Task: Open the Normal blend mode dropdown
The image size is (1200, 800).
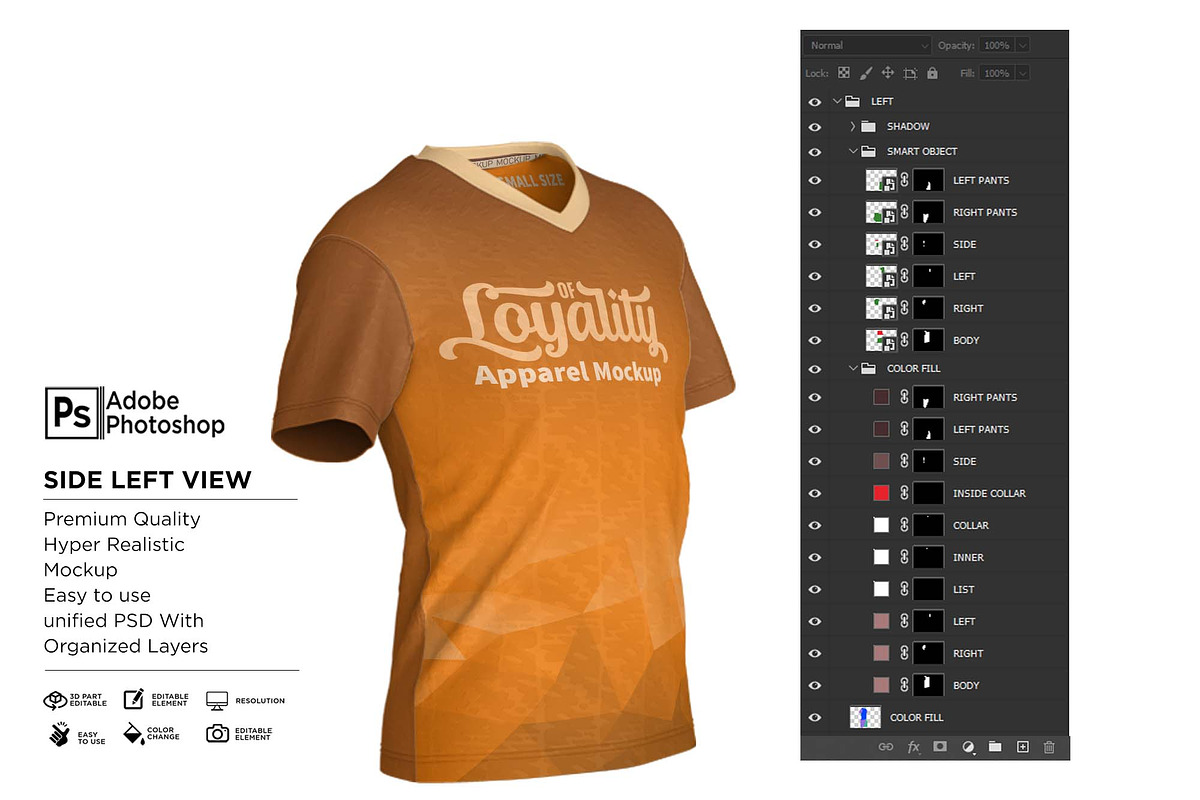Action: [x=868, y=46]
